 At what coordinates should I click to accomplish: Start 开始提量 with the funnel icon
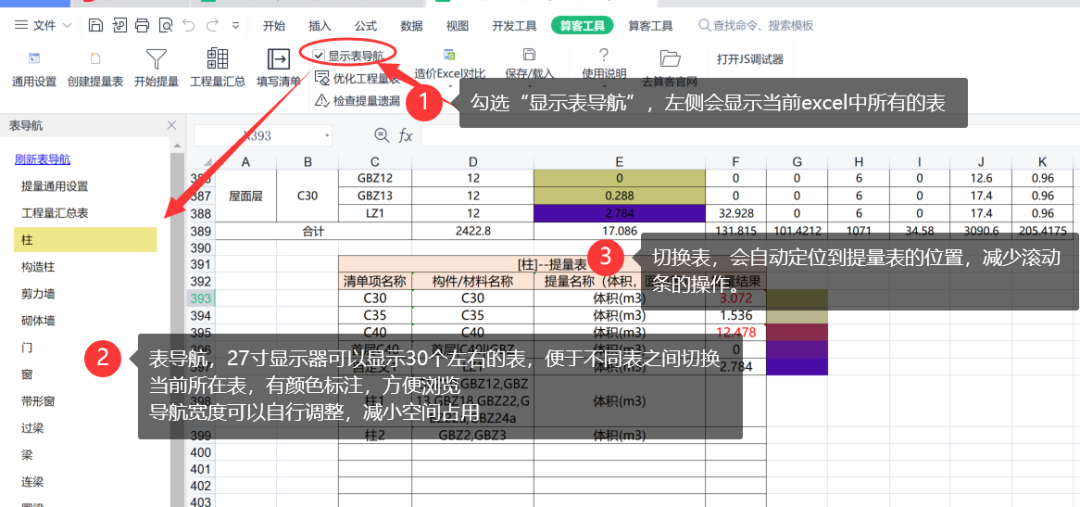tap(156, 59)
